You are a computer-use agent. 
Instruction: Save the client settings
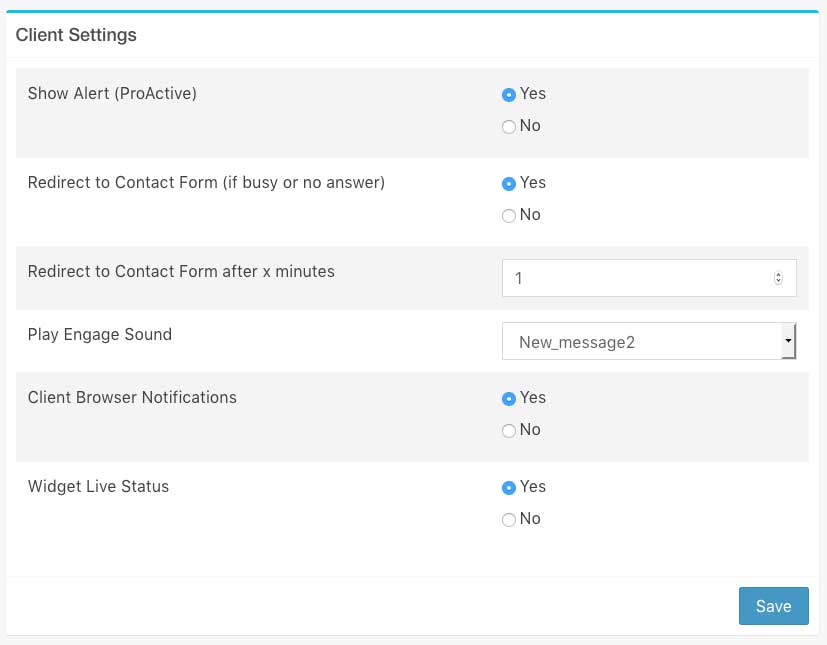tap(773, 606)
